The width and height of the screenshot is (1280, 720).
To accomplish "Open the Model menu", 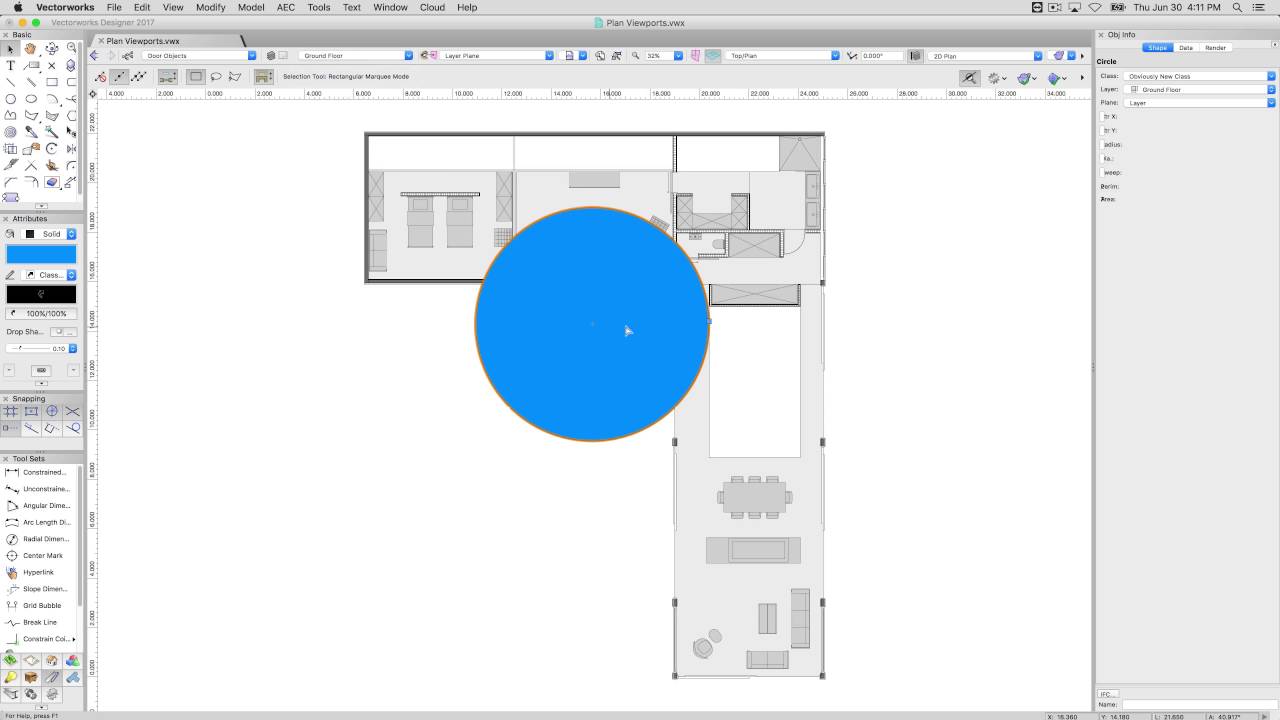I will [x=251, y=7].
